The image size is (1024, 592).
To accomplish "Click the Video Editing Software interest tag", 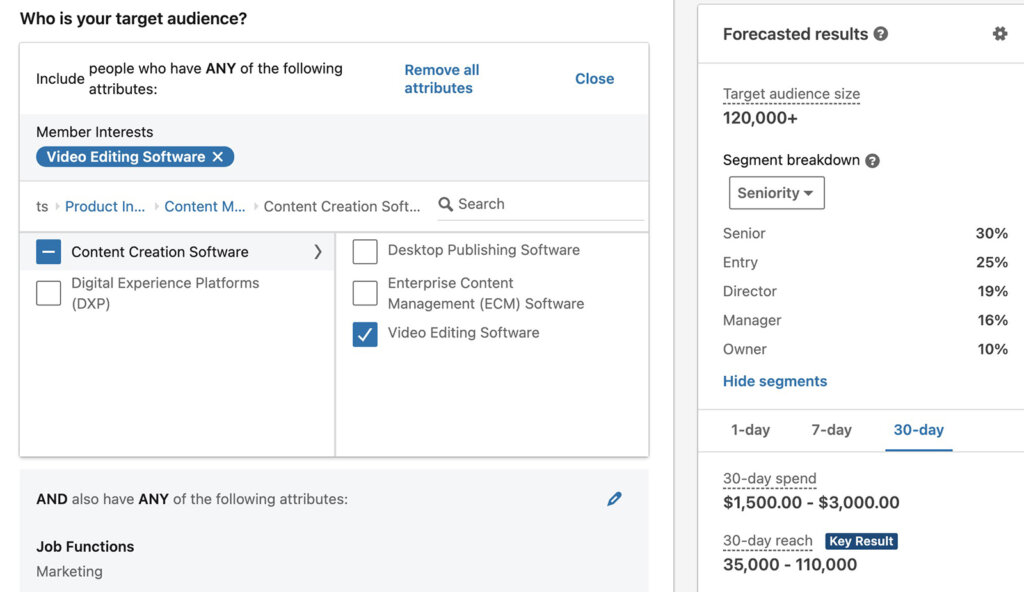I will 135,157.
